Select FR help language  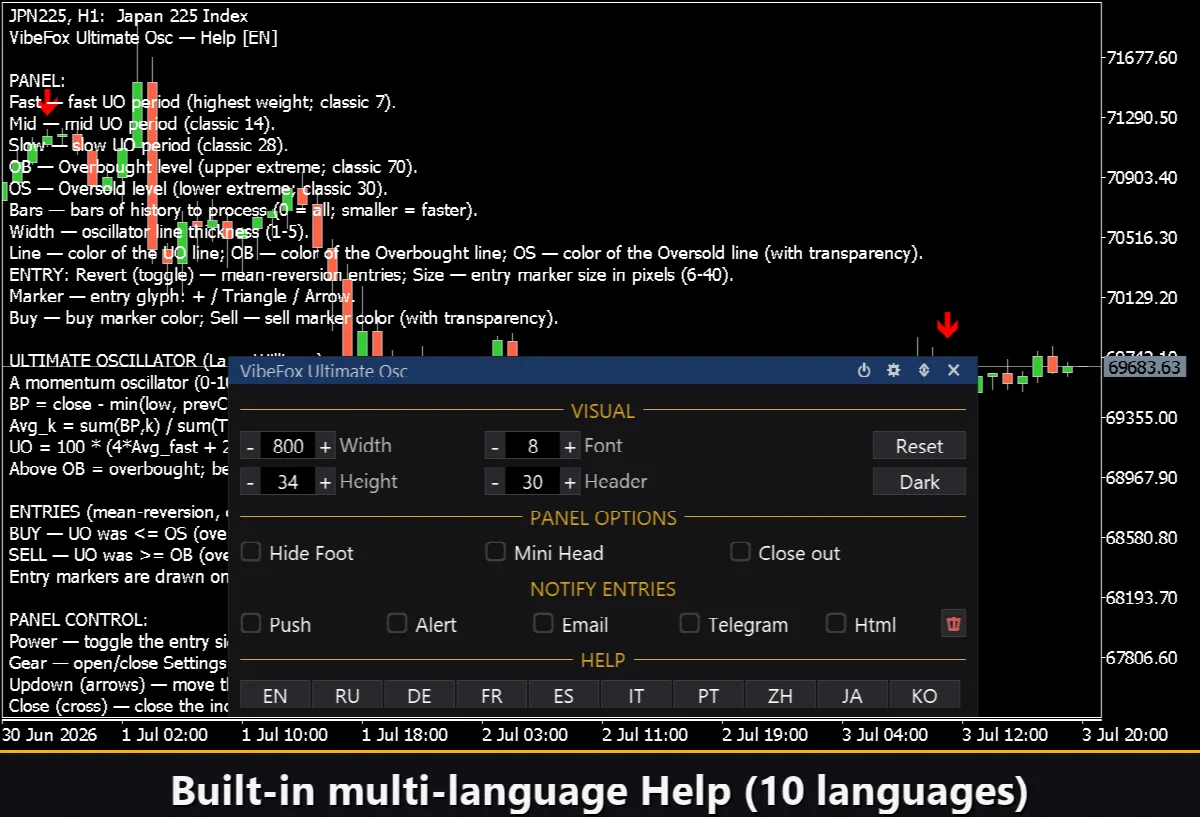click(491, 695)
